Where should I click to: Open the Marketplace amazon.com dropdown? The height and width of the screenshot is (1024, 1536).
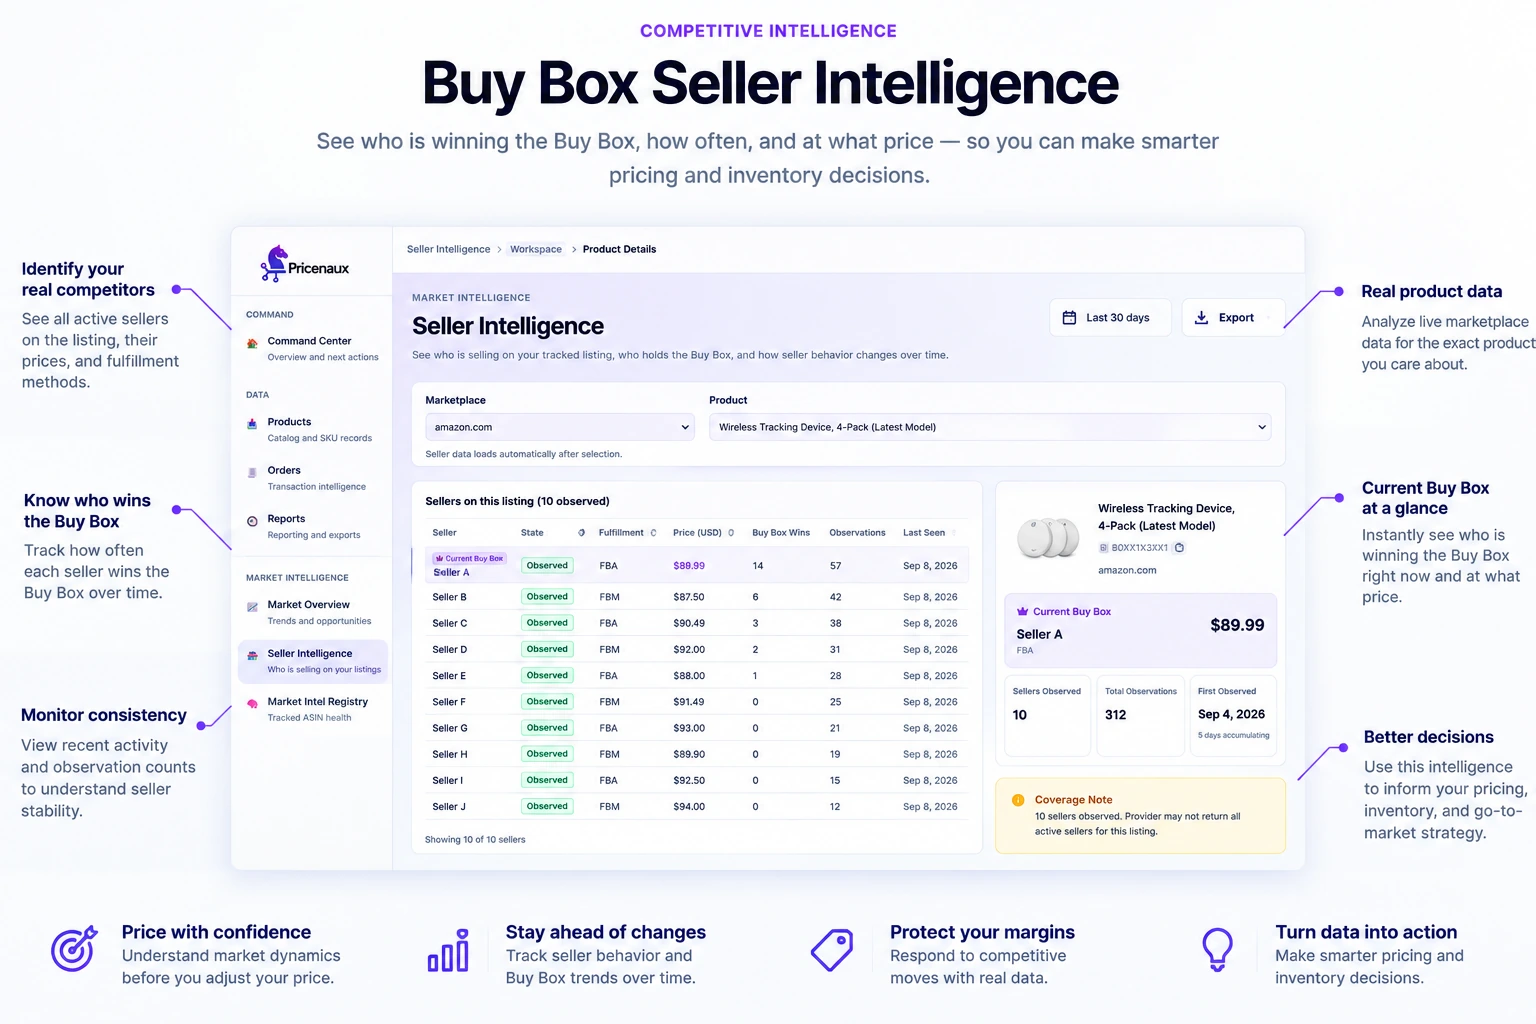(560, 427)
